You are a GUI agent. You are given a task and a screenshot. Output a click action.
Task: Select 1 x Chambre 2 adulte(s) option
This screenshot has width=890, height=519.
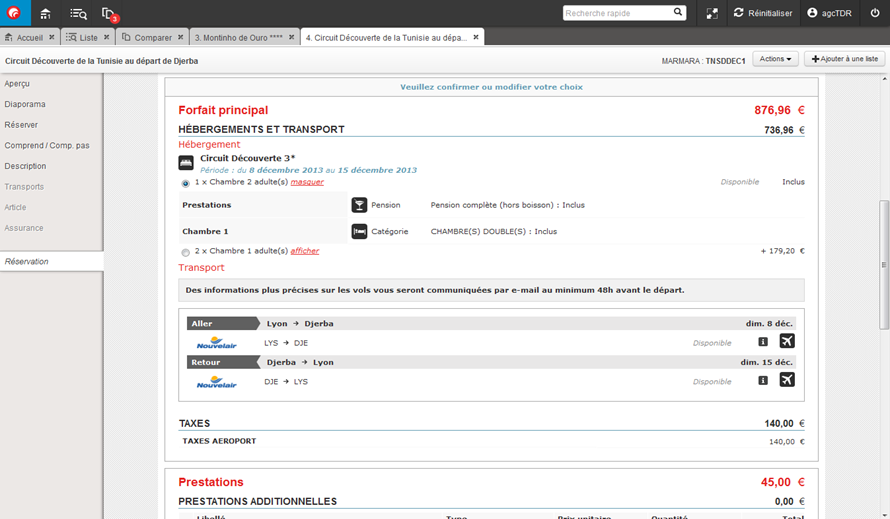pos(186,183)
